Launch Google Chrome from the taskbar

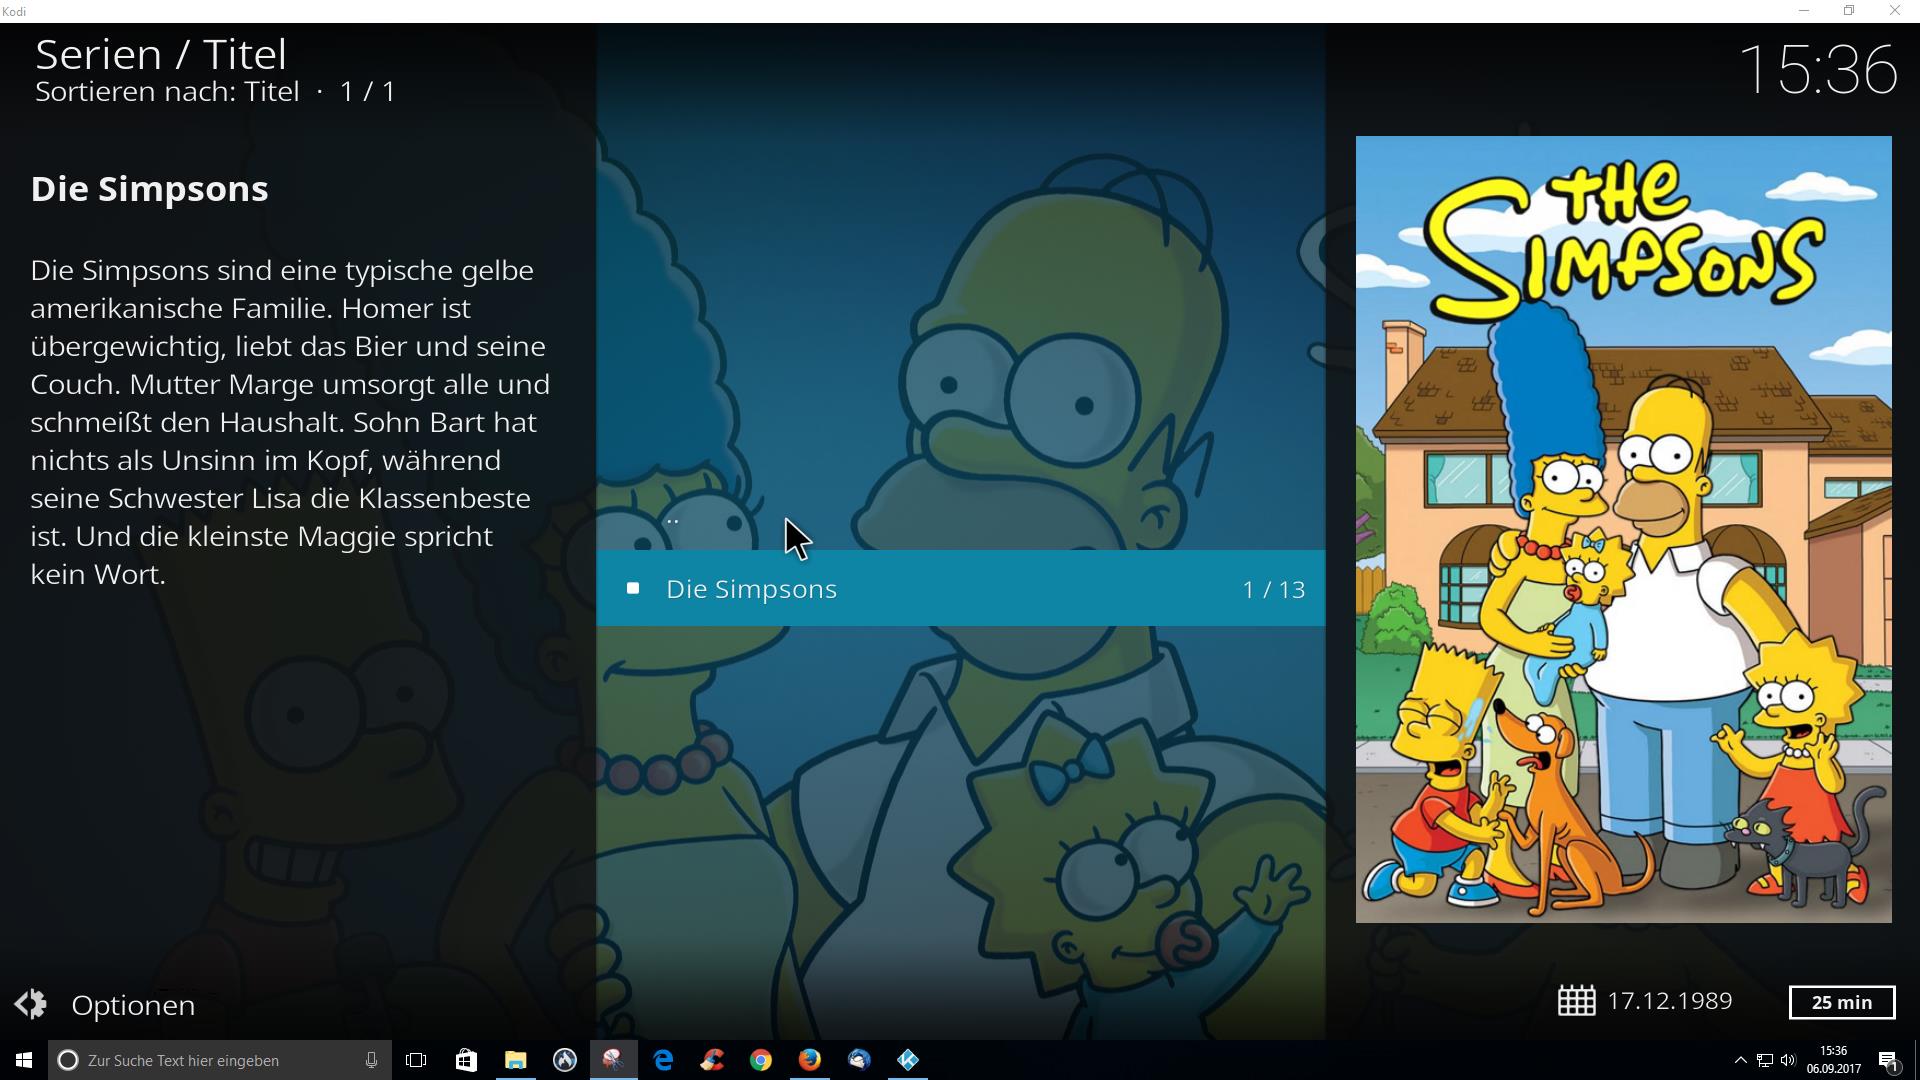point(761,1060)
